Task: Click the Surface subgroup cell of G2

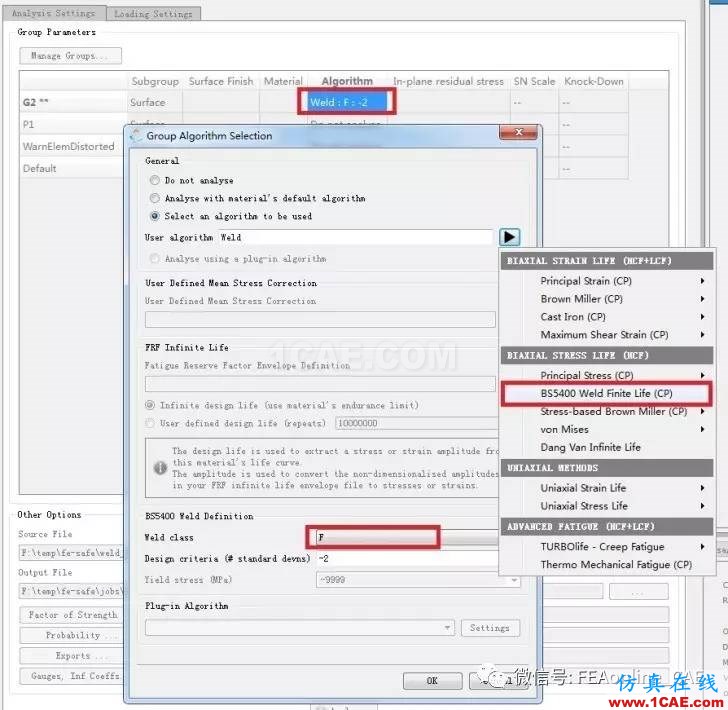Action: 155,102
